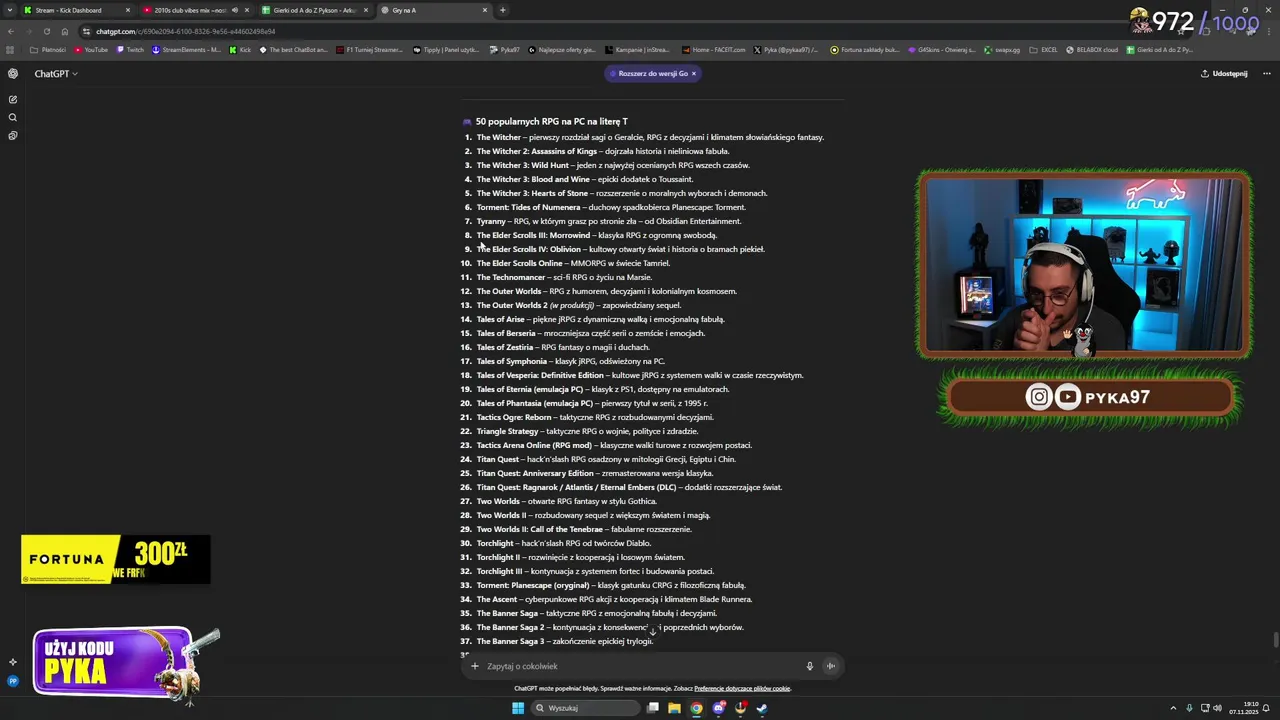The image size is (1280, 720).
Task: Open the notifications bell in system tray
Action: (x=1266, y=708)
